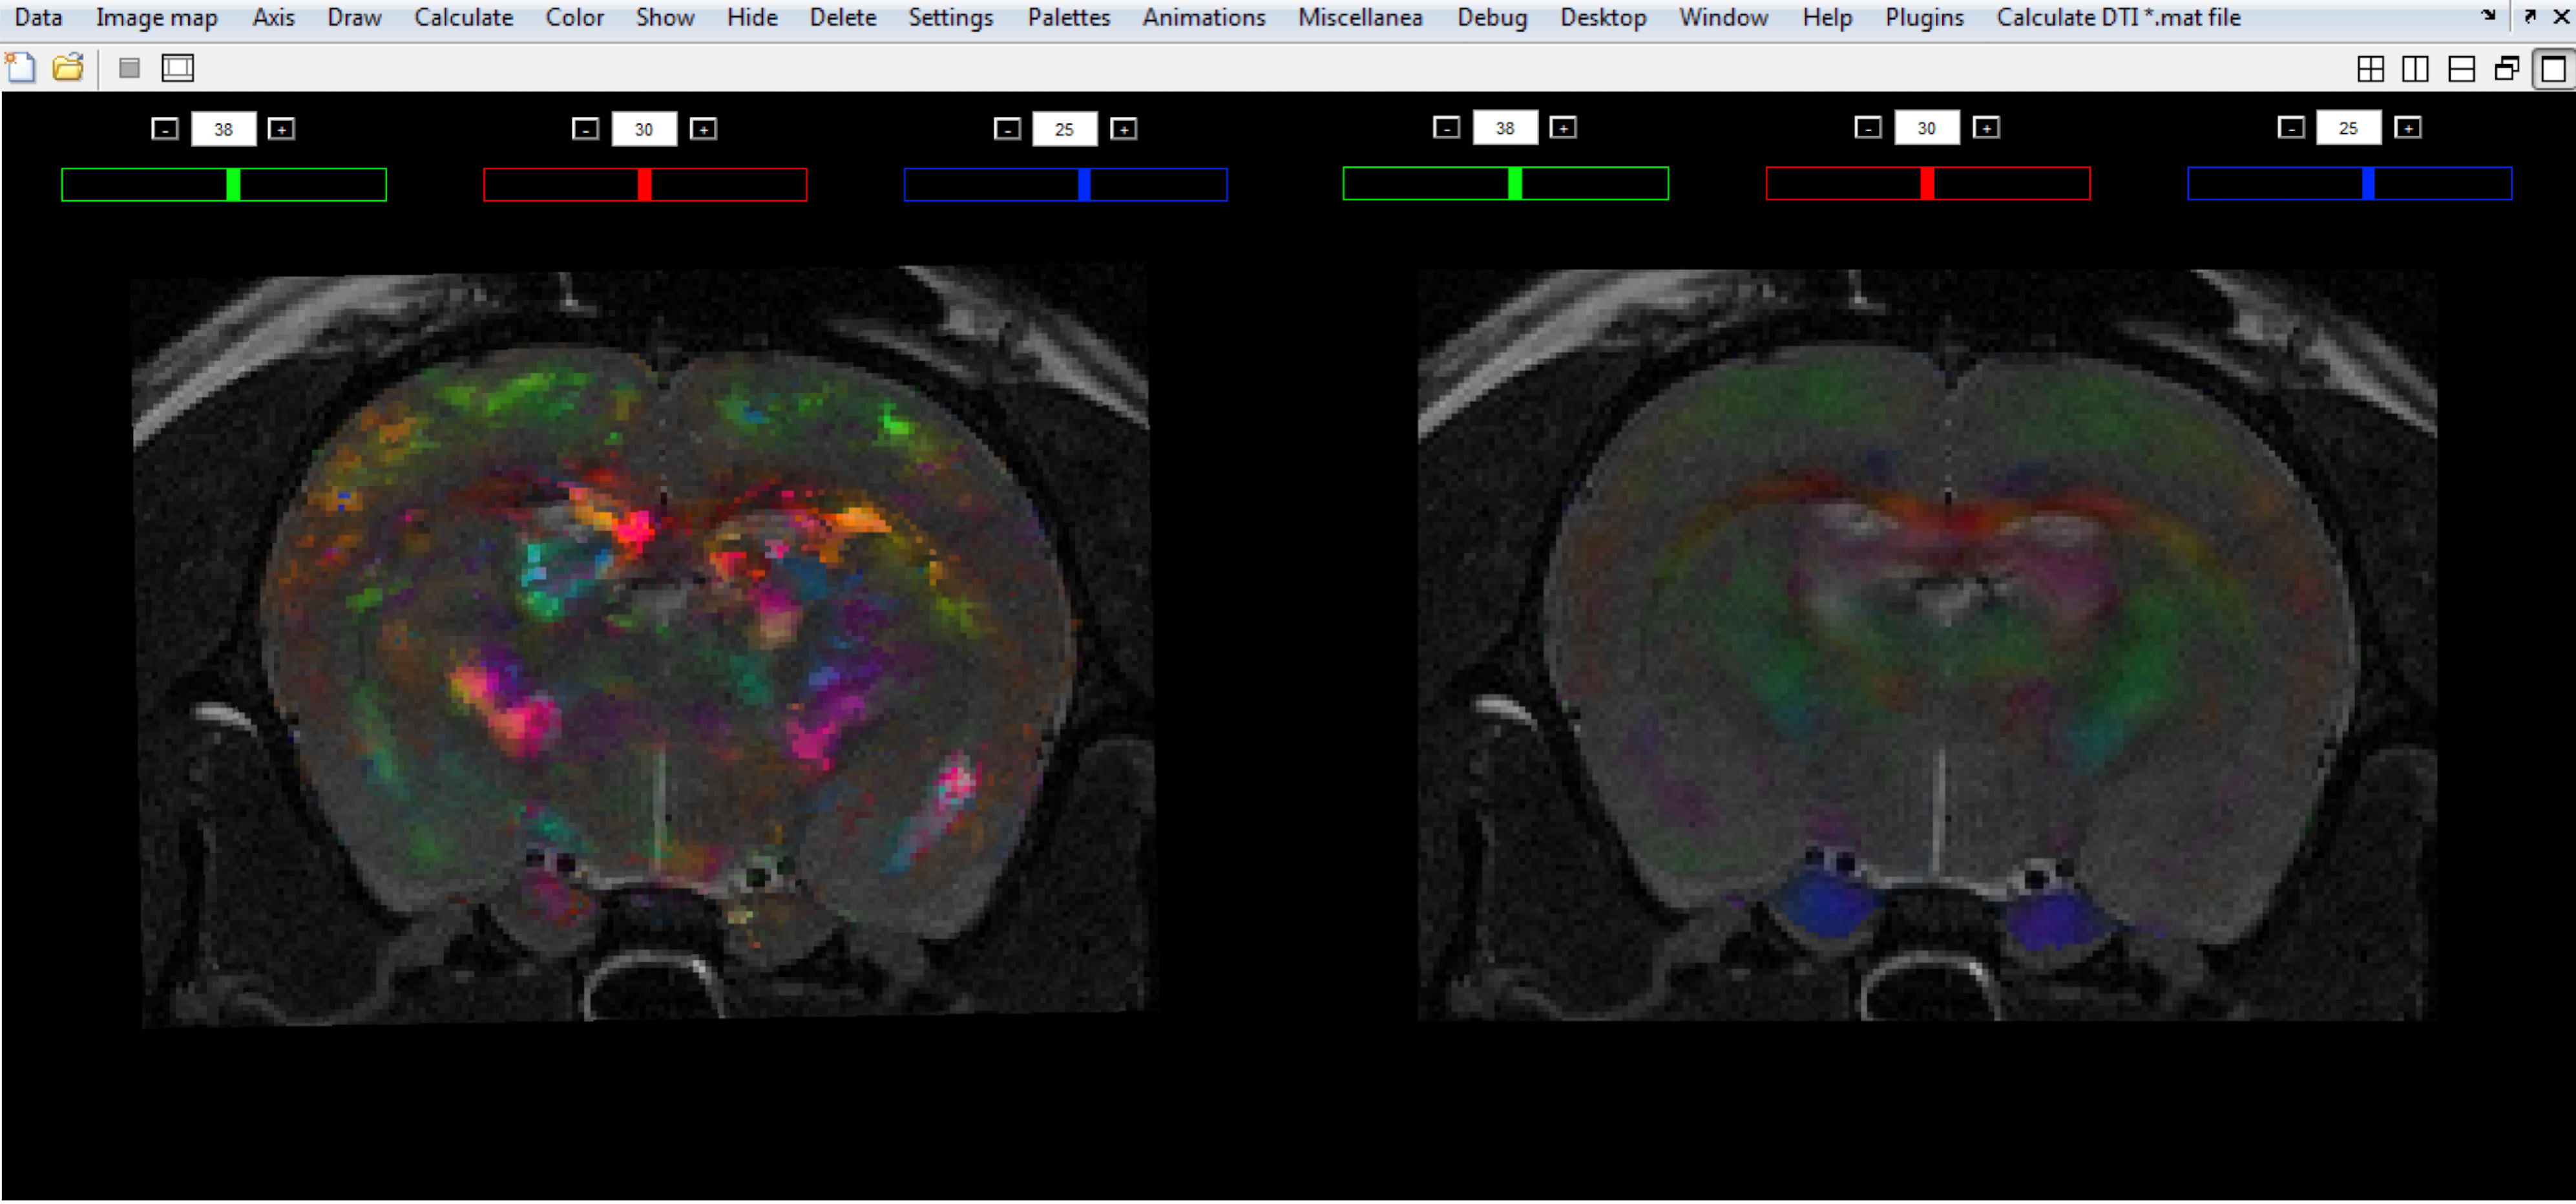Float the figures as cascaded windows

click(2507, 69)
